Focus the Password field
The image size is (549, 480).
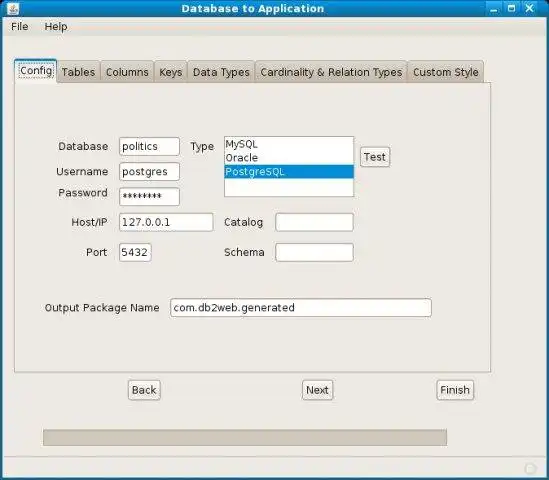click(150, 196)
